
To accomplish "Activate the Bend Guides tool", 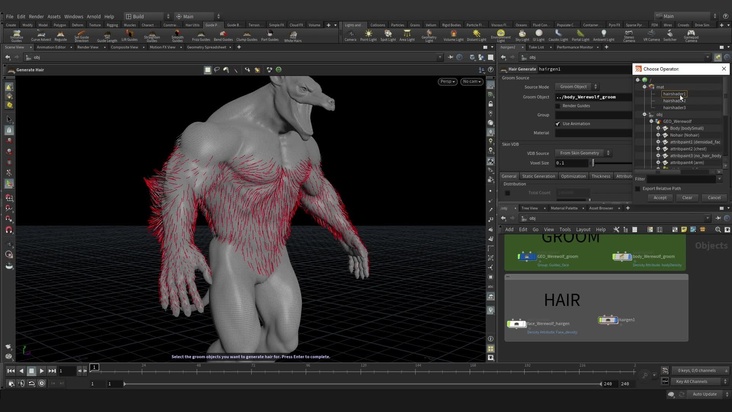I will coord(223,36).
